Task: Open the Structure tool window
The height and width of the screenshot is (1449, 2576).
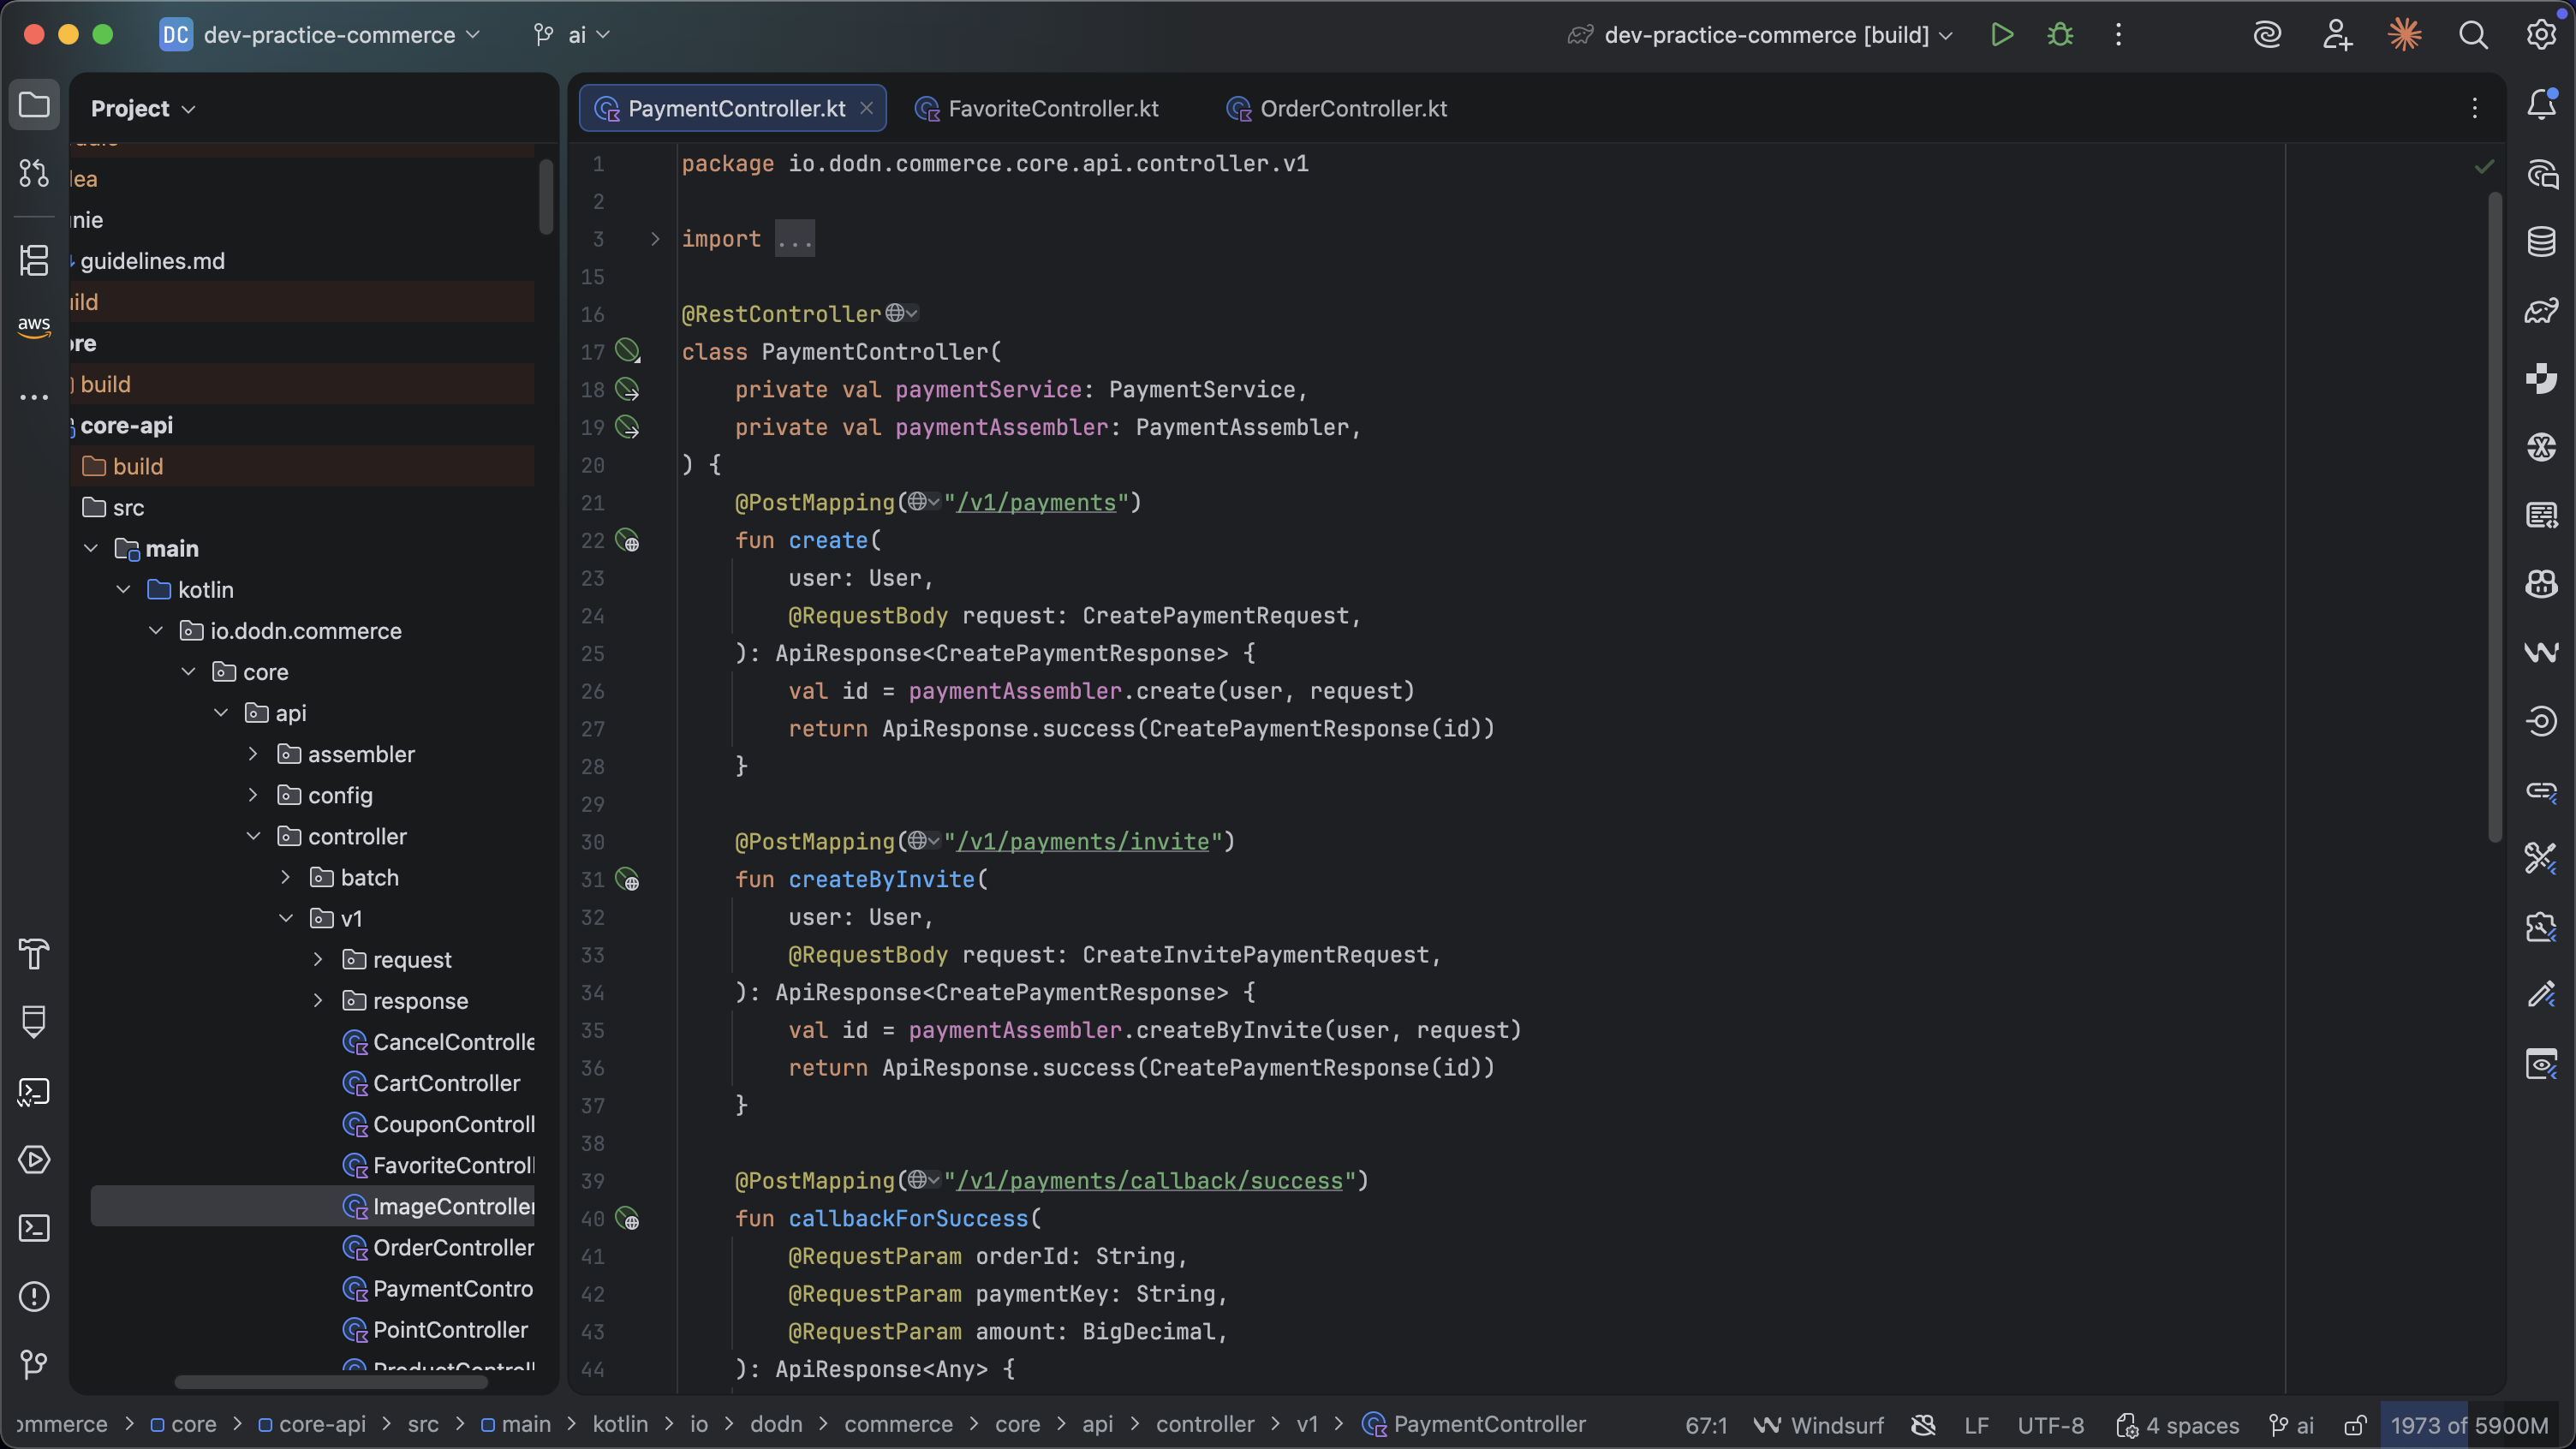Action: point(34,261)
